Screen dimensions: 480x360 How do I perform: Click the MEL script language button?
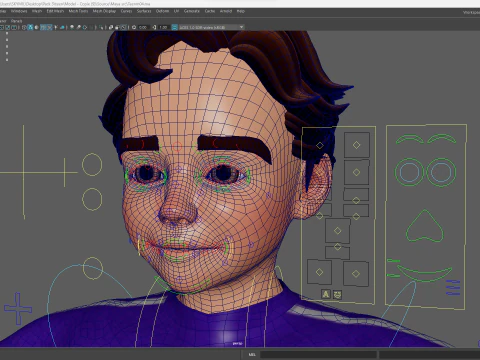[252, 355]
